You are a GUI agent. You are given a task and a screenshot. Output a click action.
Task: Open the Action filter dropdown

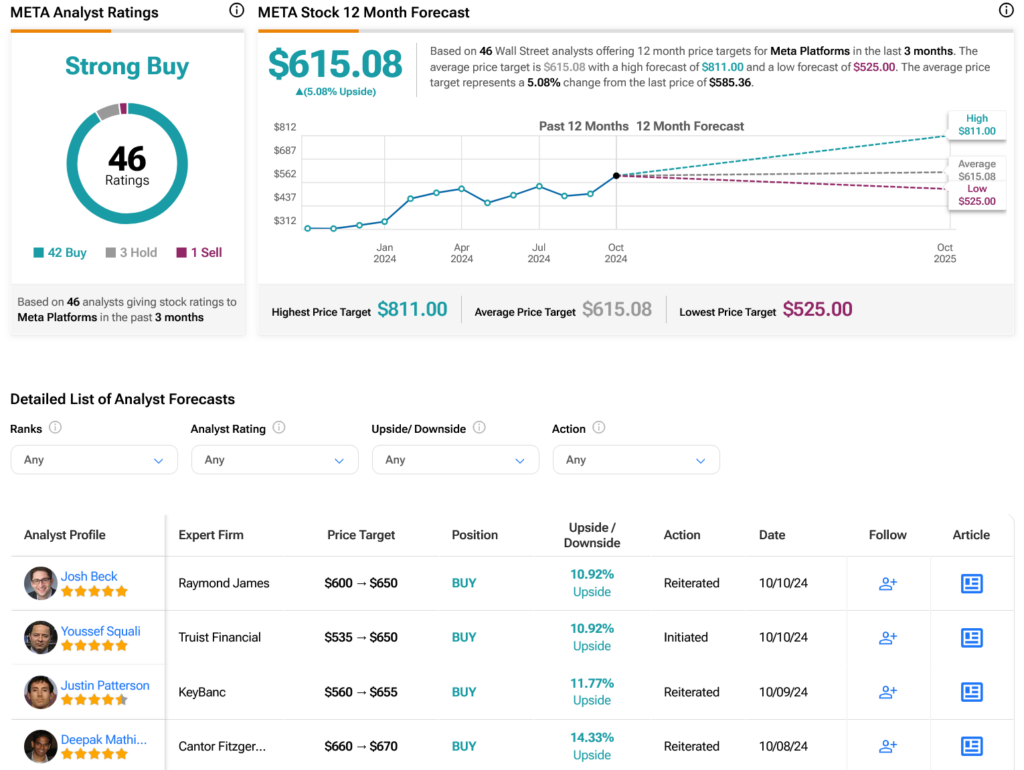click(635, 460)
